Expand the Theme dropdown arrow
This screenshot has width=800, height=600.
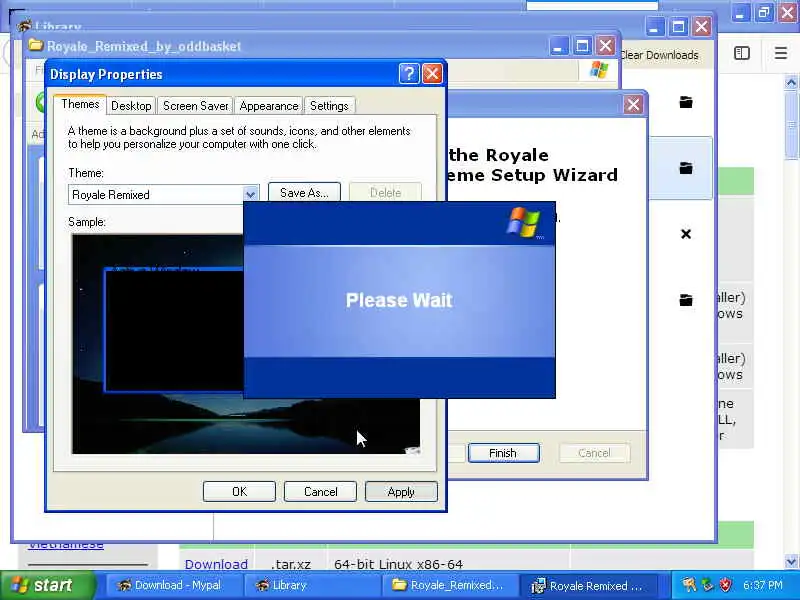(250, 194)
